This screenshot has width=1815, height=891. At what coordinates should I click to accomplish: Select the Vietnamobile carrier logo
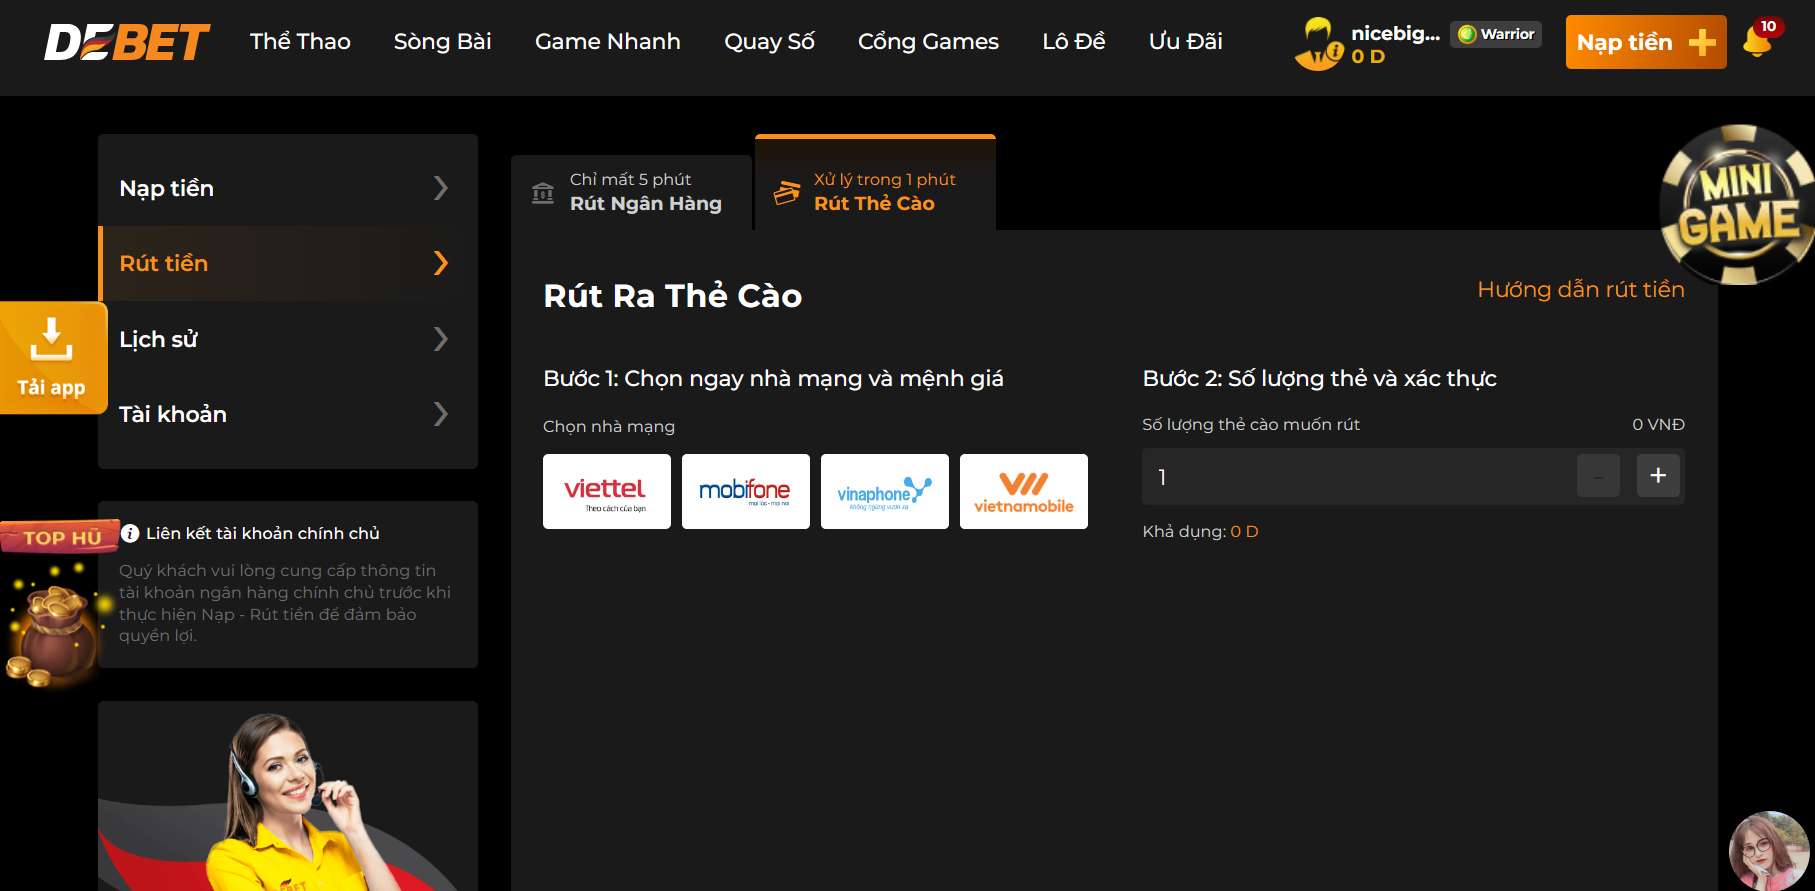[1024, 492]
